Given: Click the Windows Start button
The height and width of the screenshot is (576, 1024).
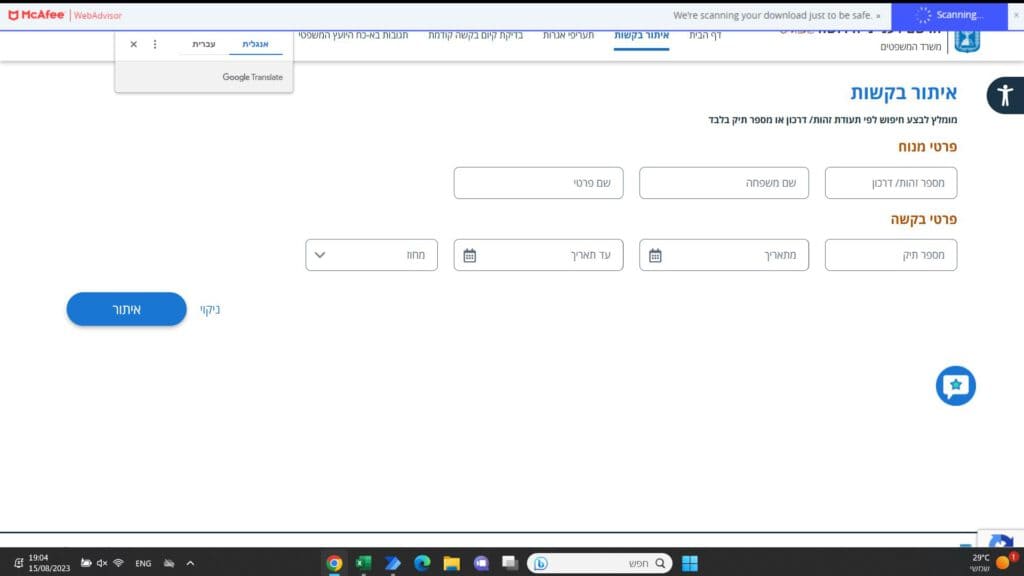Looking at the screenshot, I should [x=690, y=563].
